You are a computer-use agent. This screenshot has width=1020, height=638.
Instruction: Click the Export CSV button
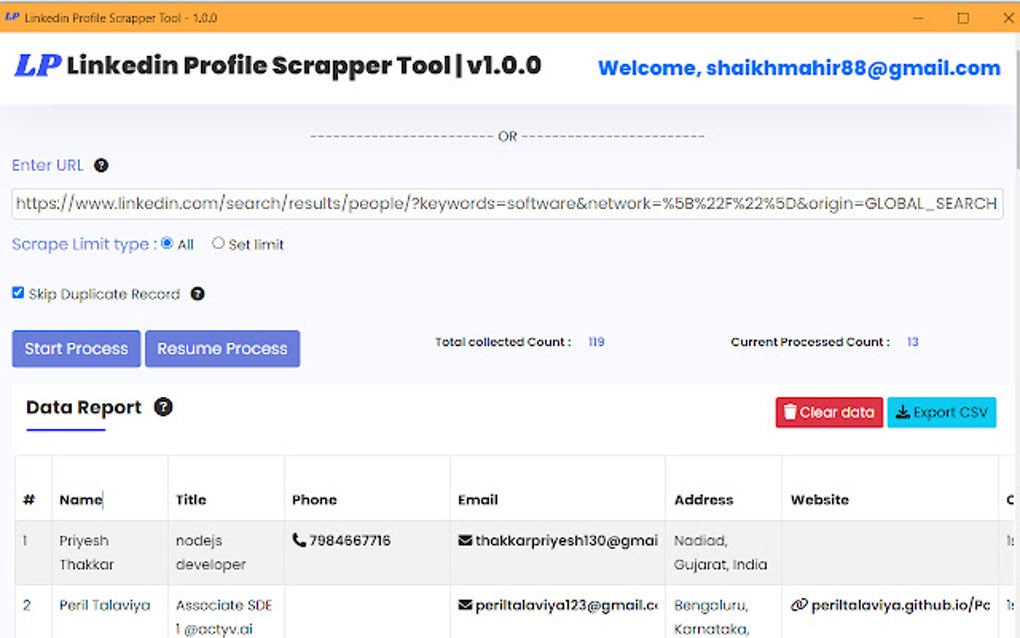click(941, 411)
